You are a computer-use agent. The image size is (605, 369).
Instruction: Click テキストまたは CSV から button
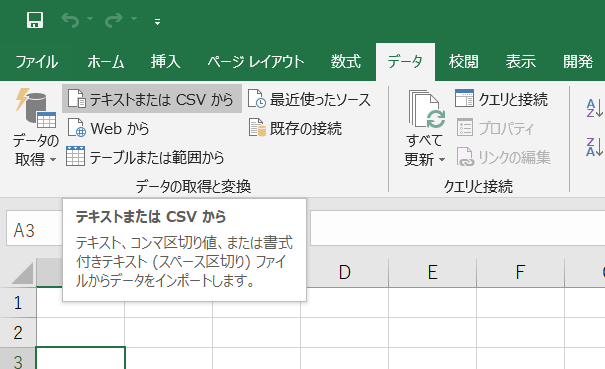tap(152, 99)
